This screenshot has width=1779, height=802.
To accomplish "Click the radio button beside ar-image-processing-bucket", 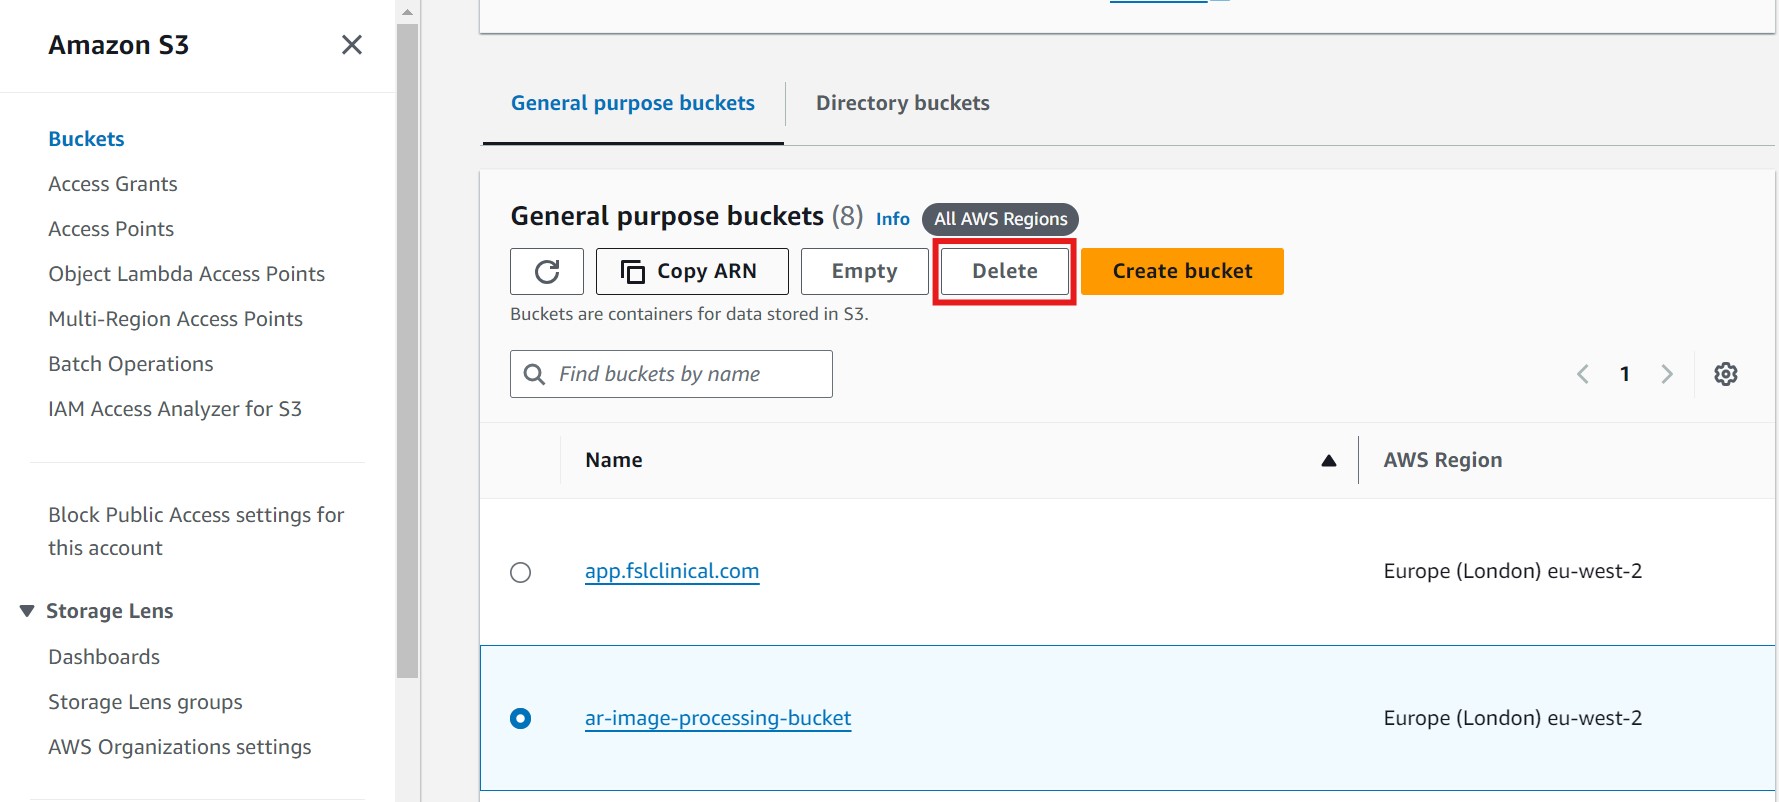I will click(520, 718).
